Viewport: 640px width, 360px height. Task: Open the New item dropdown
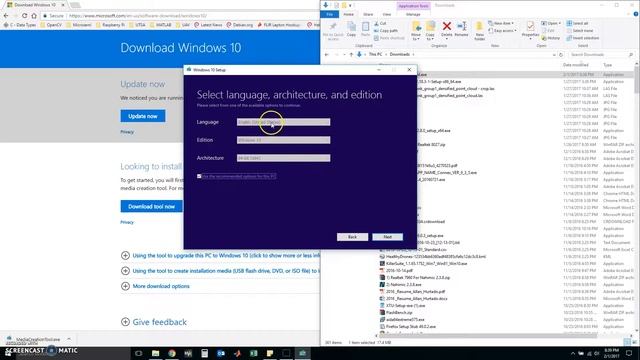coord(501,23)
